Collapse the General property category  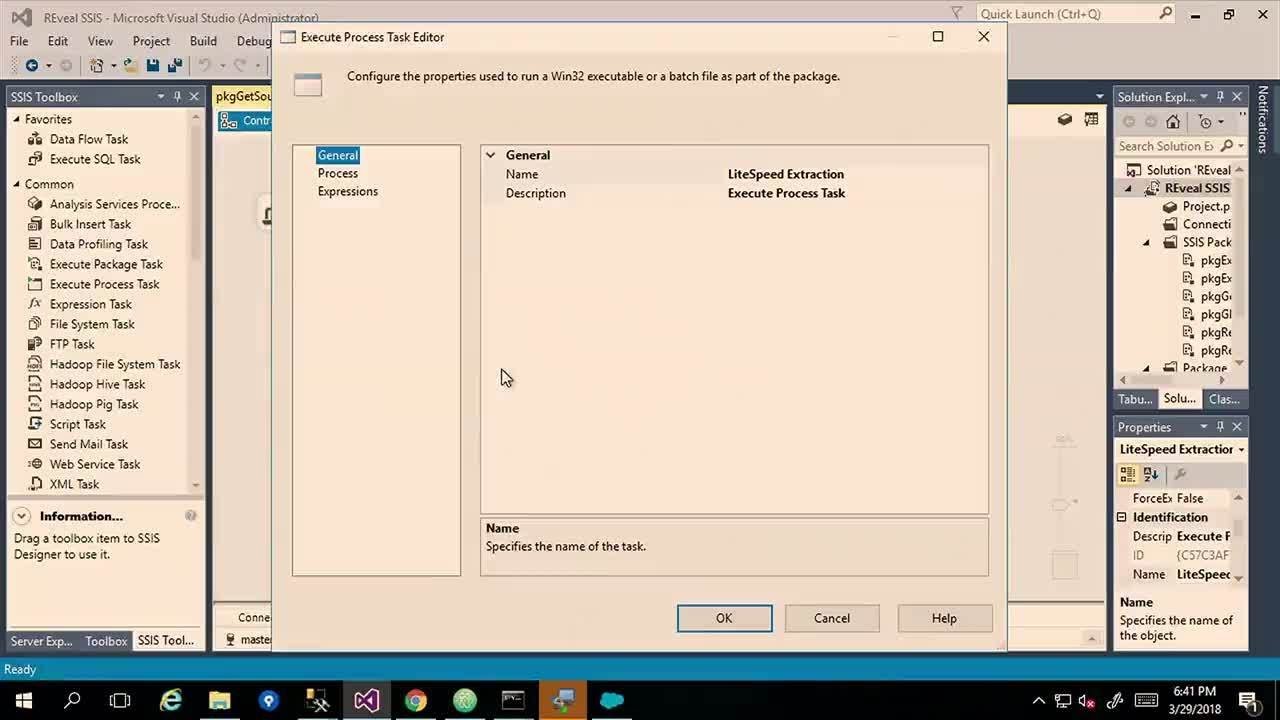490,155
